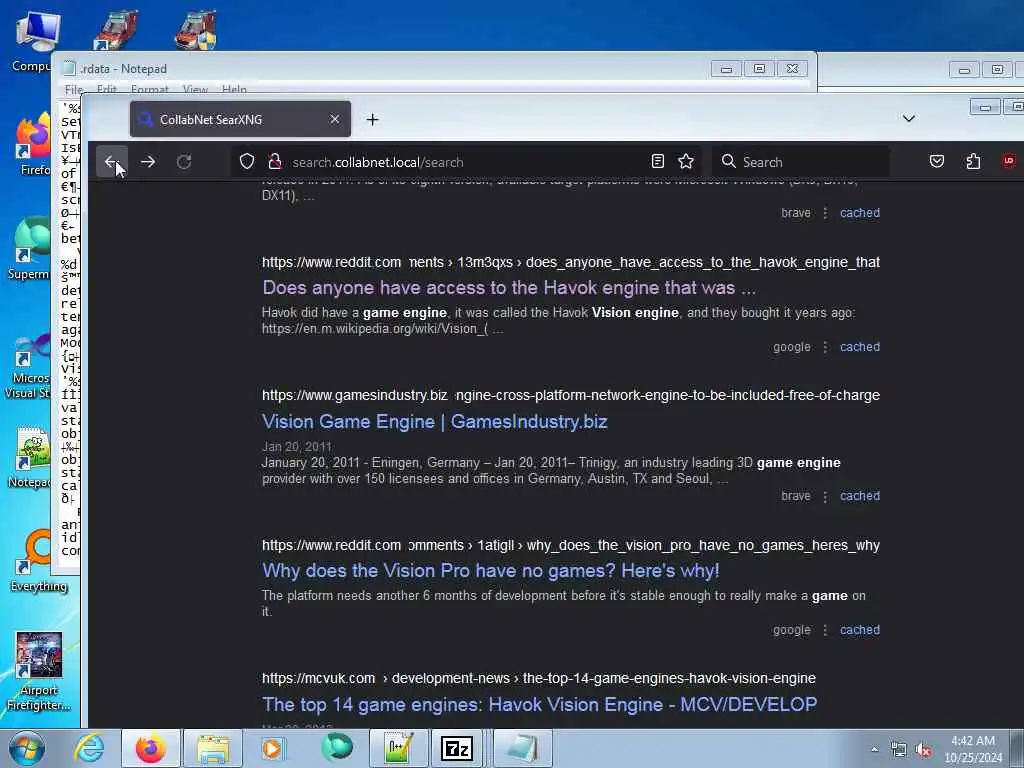This screenshot has height=768, width=1024.
Task: Click the magnifier icon in search box
Action: (x=729, y=161)
